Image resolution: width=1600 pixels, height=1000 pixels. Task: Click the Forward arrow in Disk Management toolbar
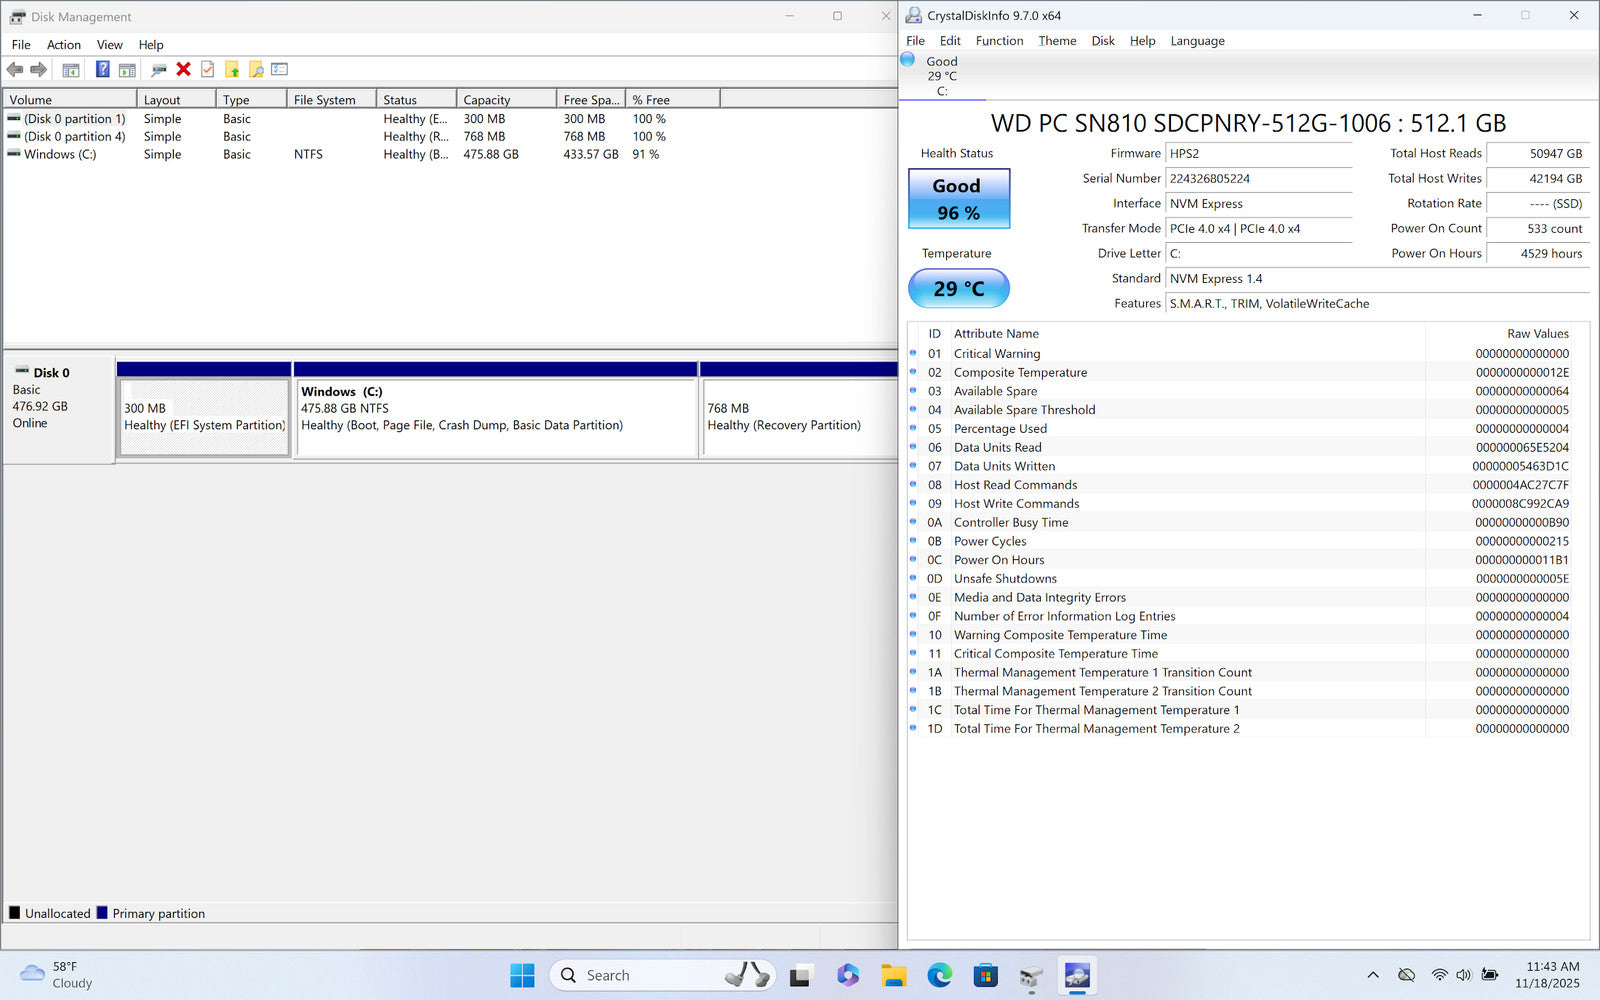39,69
